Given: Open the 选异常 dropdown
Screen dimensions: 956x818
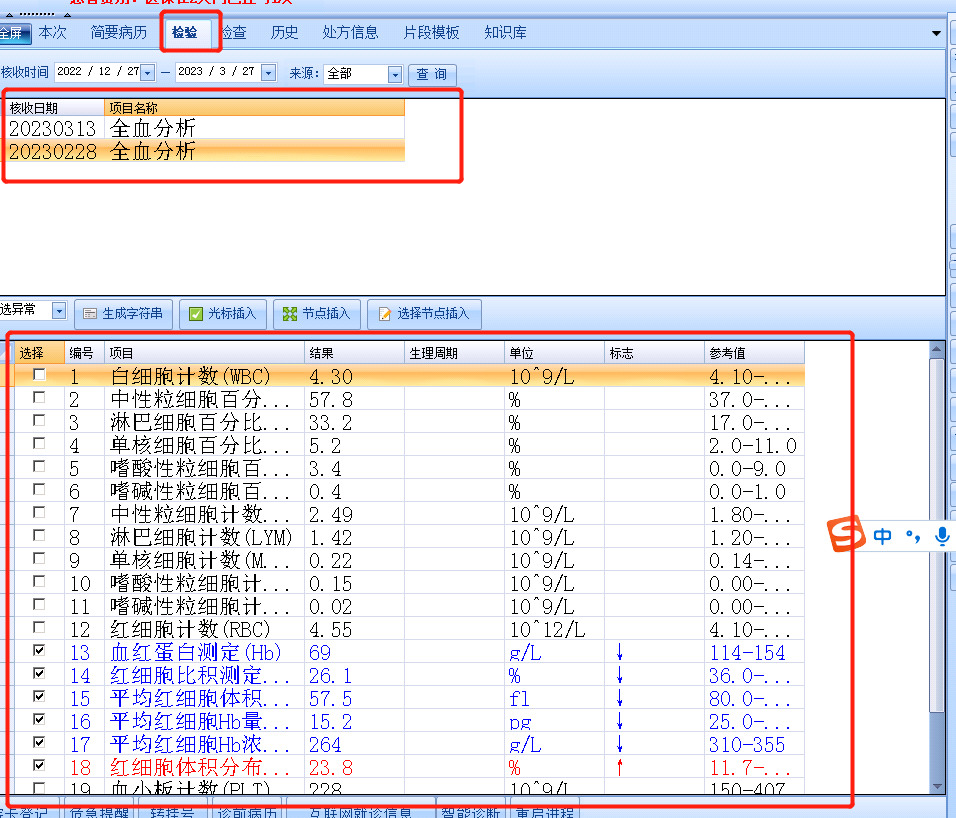Looking at the screenshot, I should (x=59, y=311).
